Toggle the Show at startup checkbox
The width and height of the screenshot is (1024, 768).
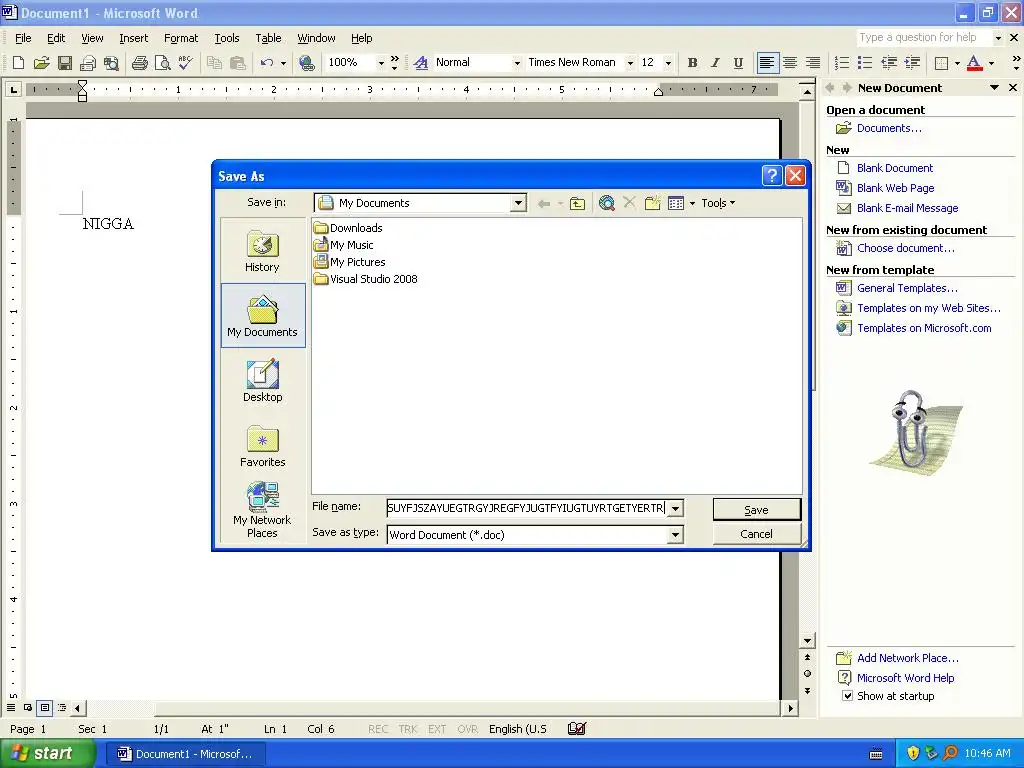(847, 696)
